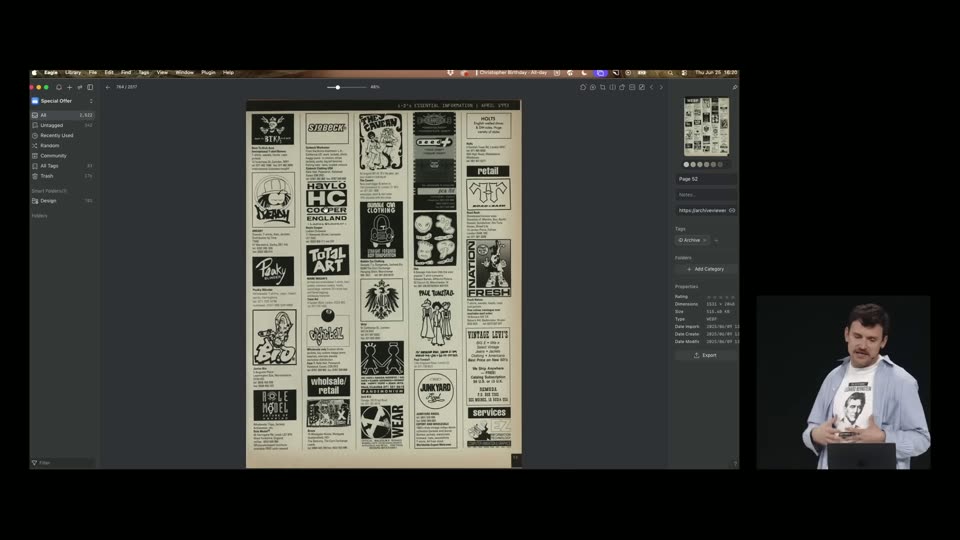The image size is (960, 540).
Task: Click the 764 image counter text
Action: (x=127, y=87)
